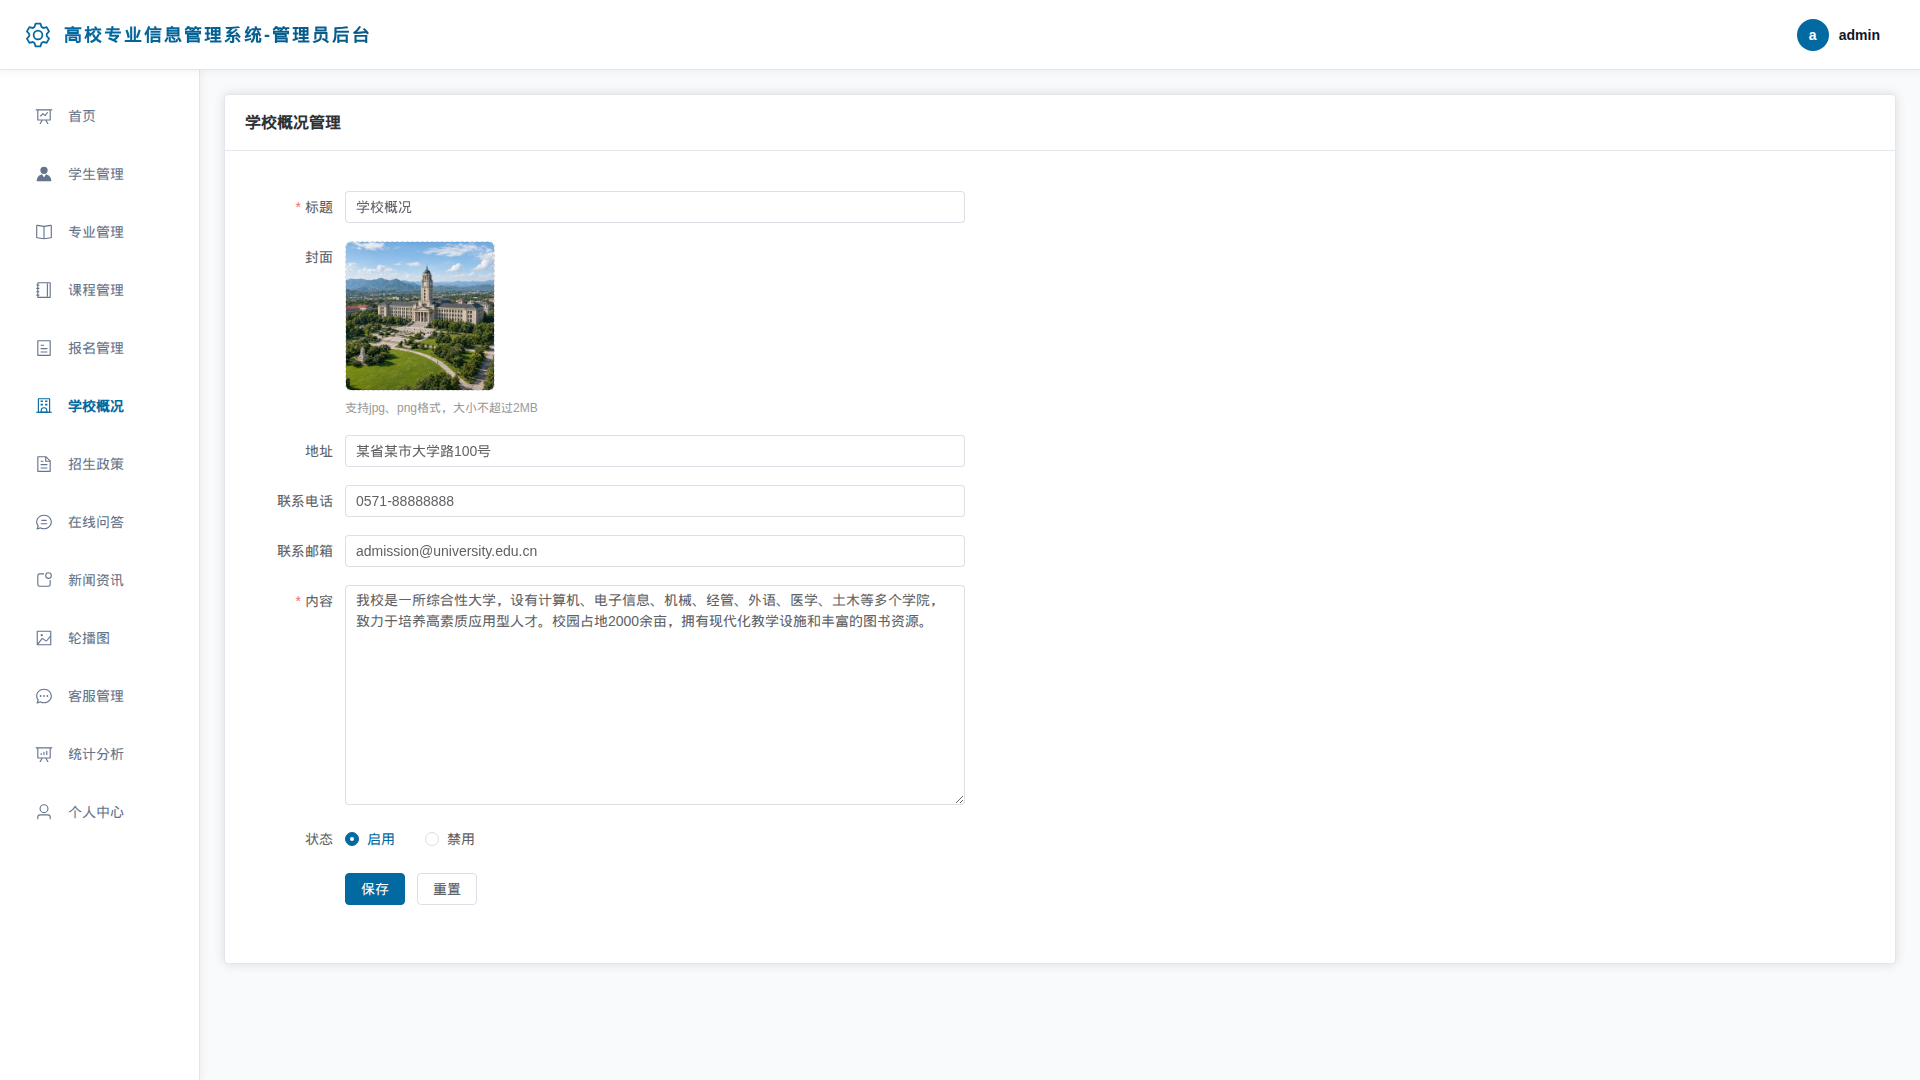Click the 新闻资讯 icon
Screen dimensions: 1920x1080
[44, 580]
